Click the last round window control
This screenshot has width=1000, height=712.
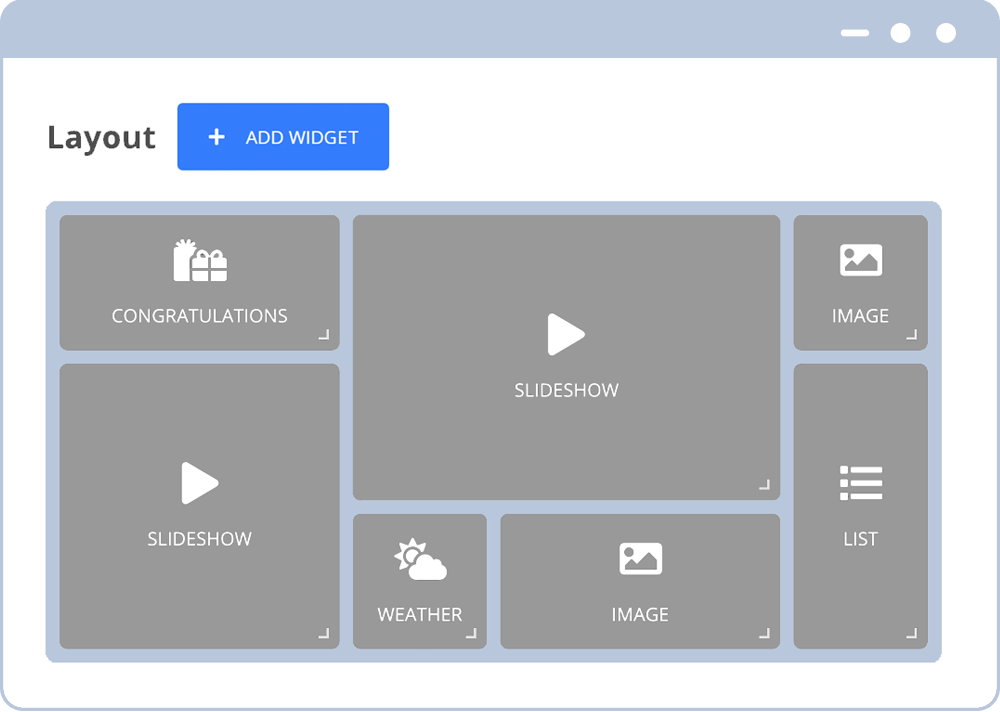(x=946, y=33)
